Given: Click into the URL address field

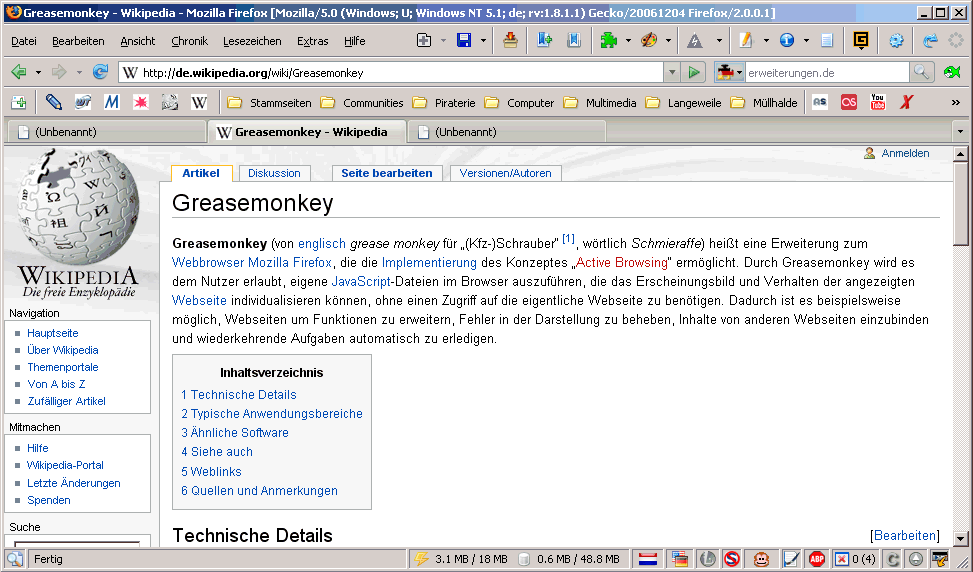Looking at the screenshot, I should [x=391, y=73].
